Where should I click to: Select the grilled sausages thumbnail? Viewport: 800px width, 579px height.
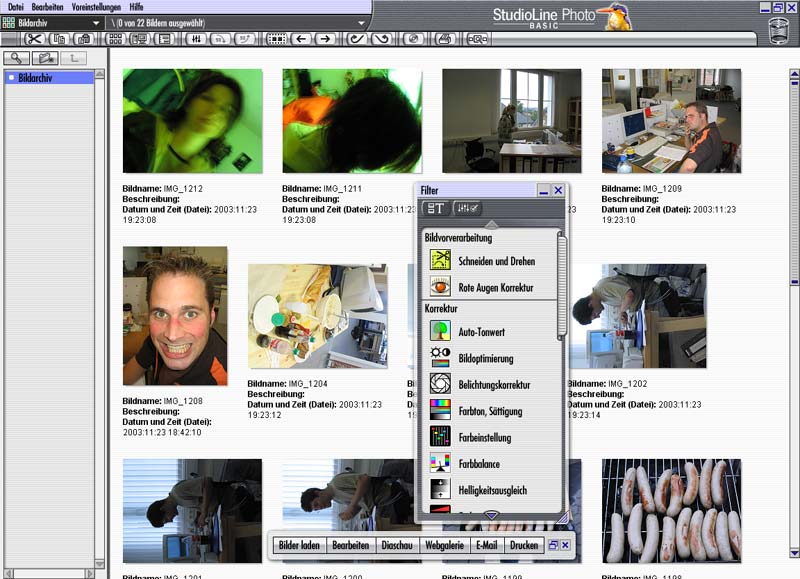point(671,511)
